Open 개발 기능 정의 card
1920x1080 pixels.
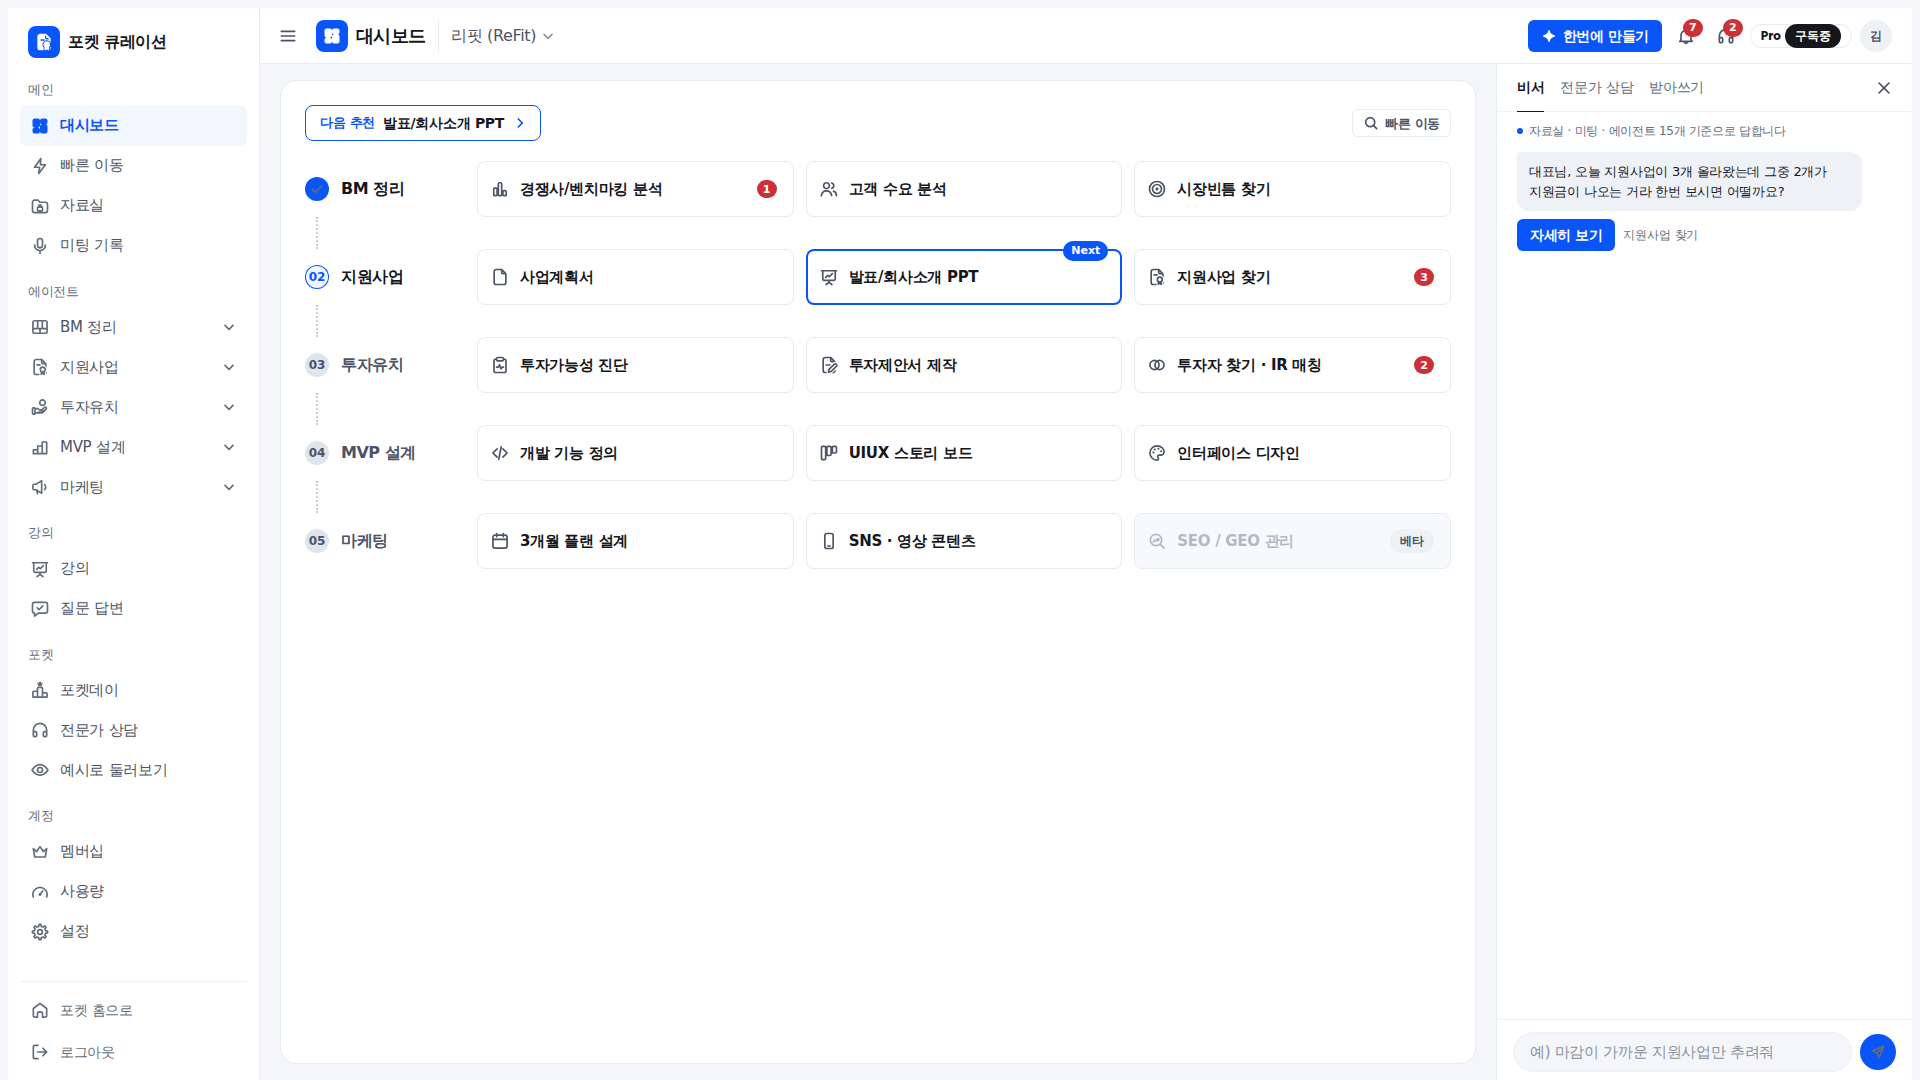tap(635, 453)
